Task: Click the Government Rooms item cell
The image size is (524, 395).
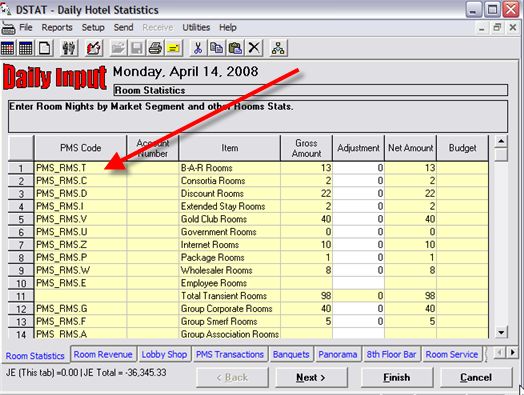Action: click(x=230, y=232)
